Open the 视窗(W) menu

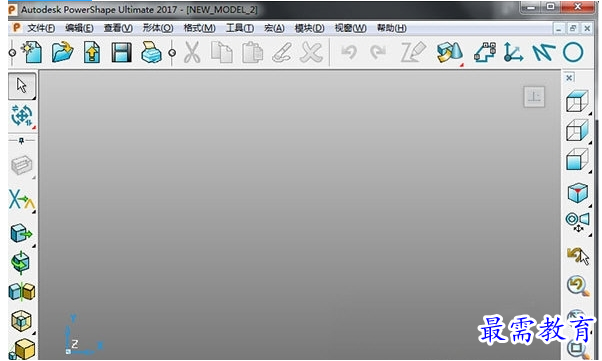click(x=350, y=28)
